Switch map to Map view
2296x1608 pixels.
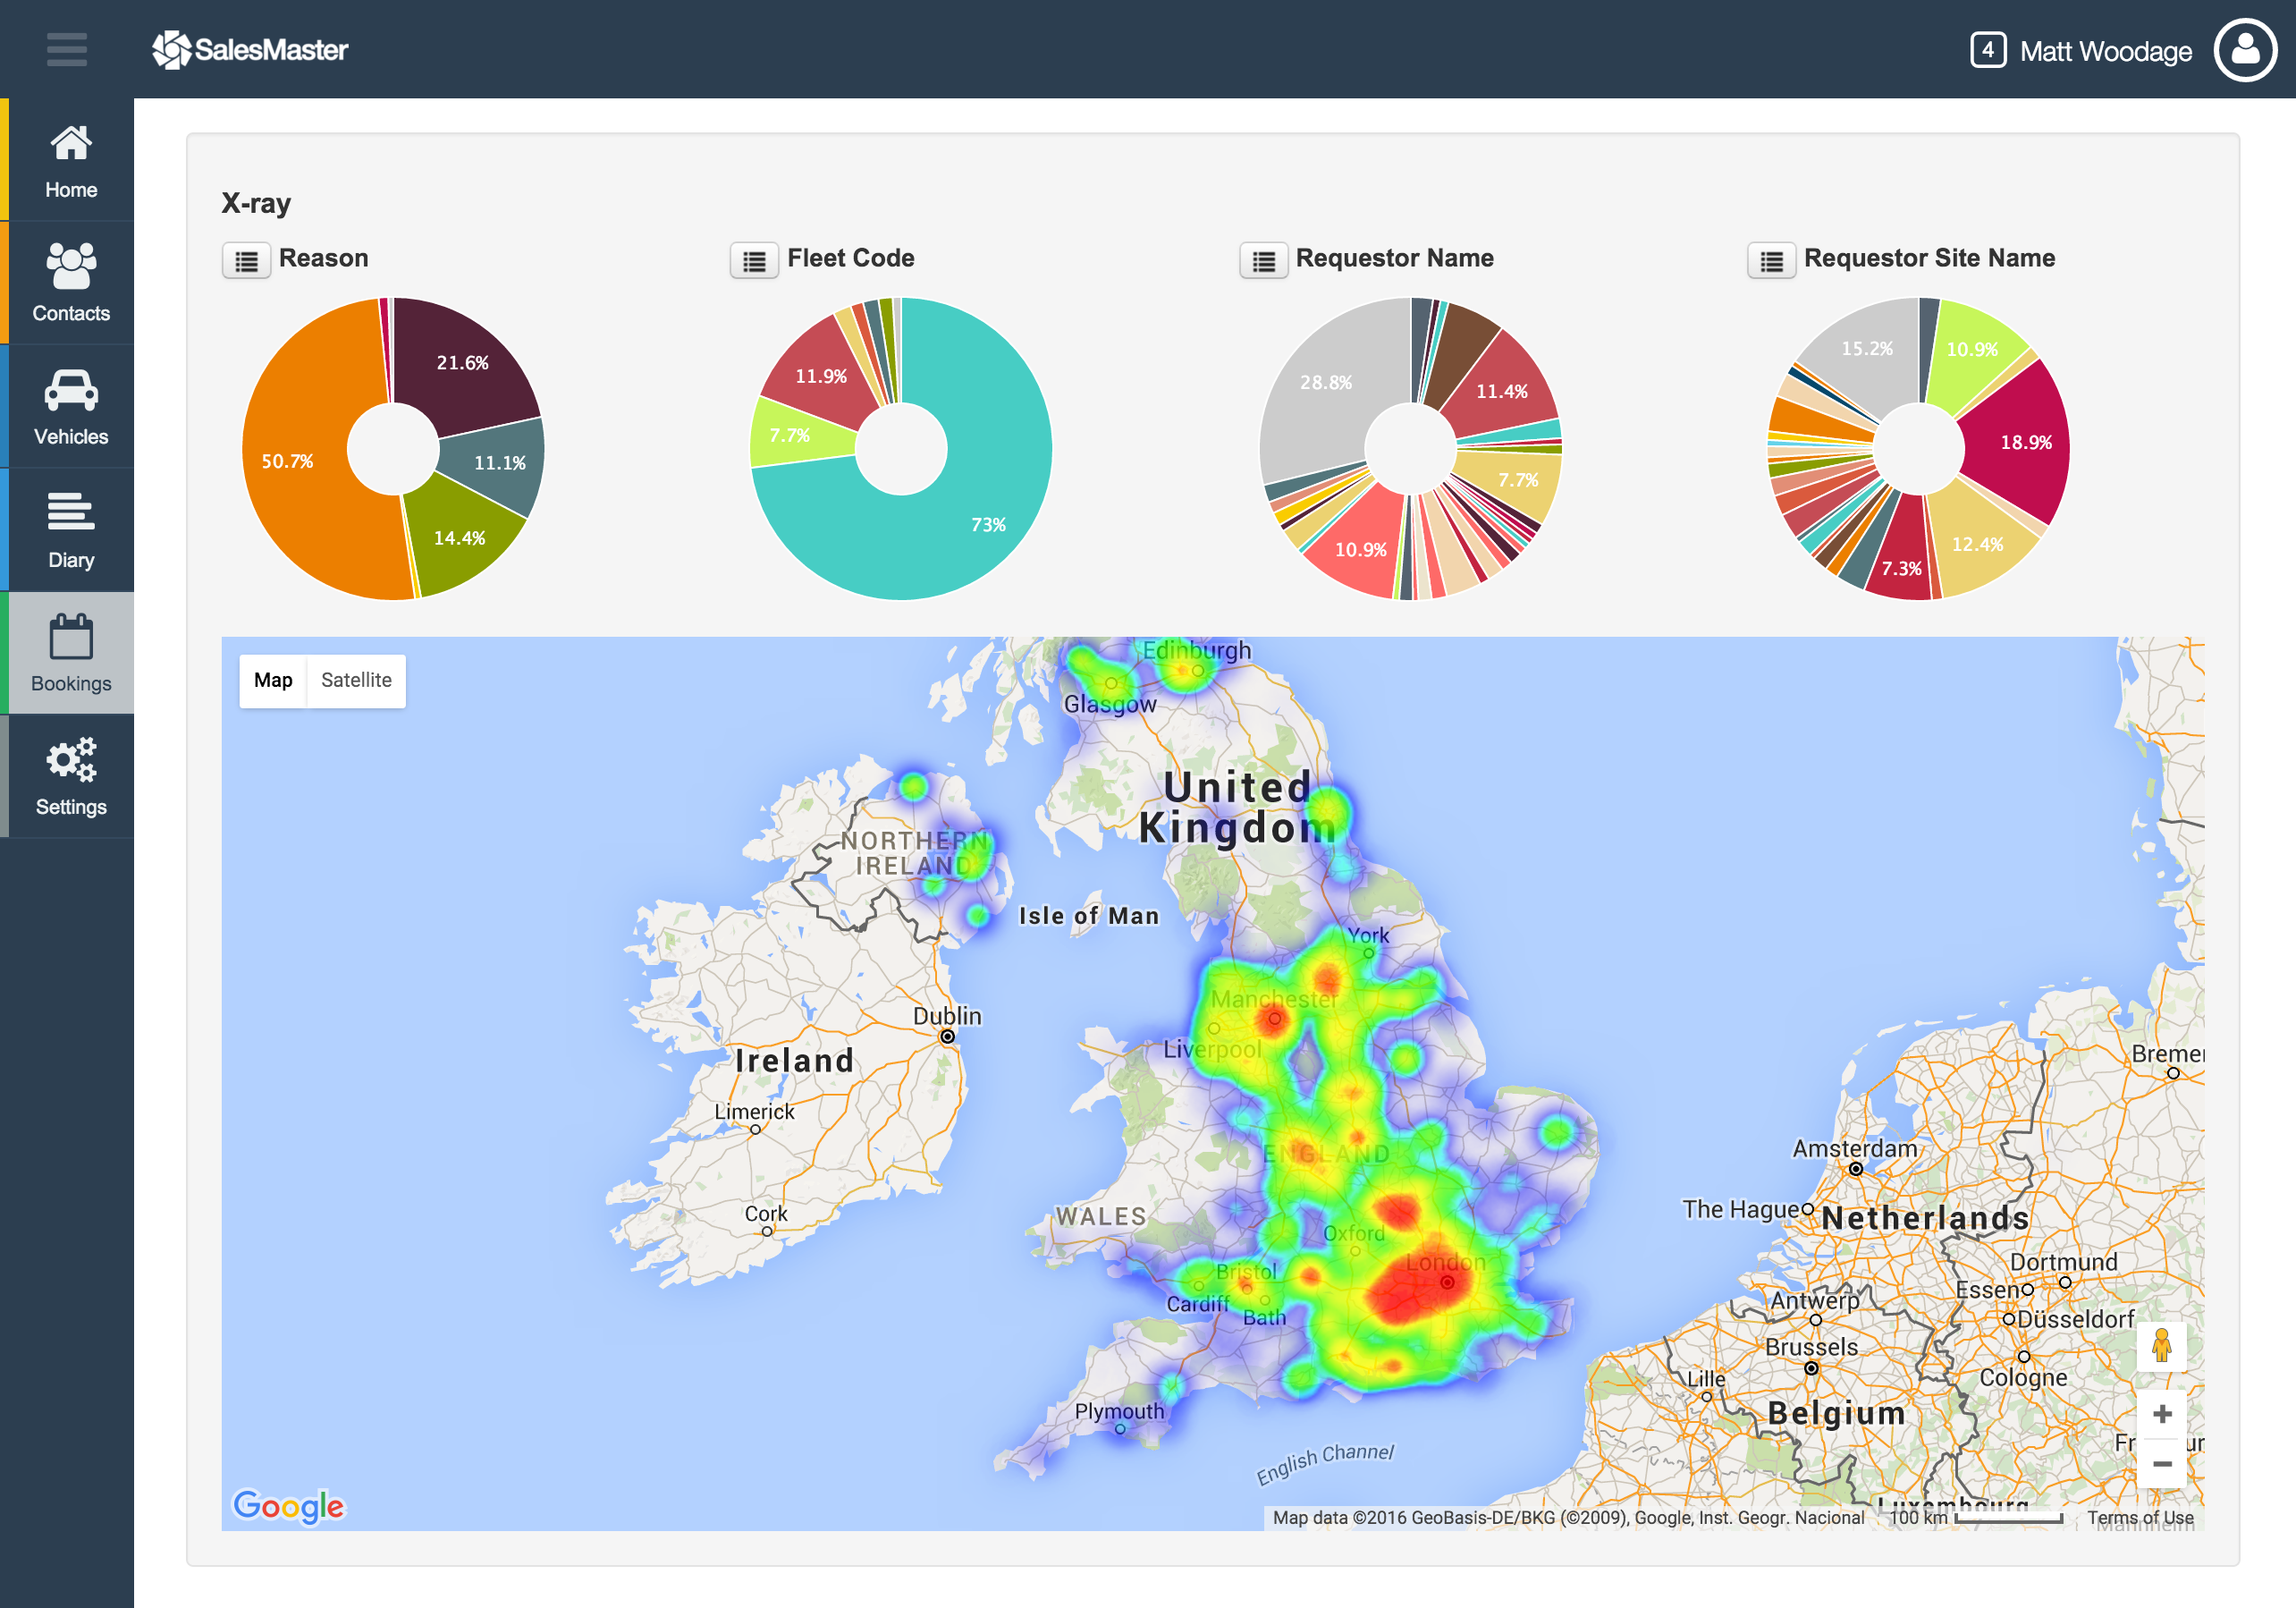click(273, 681)
